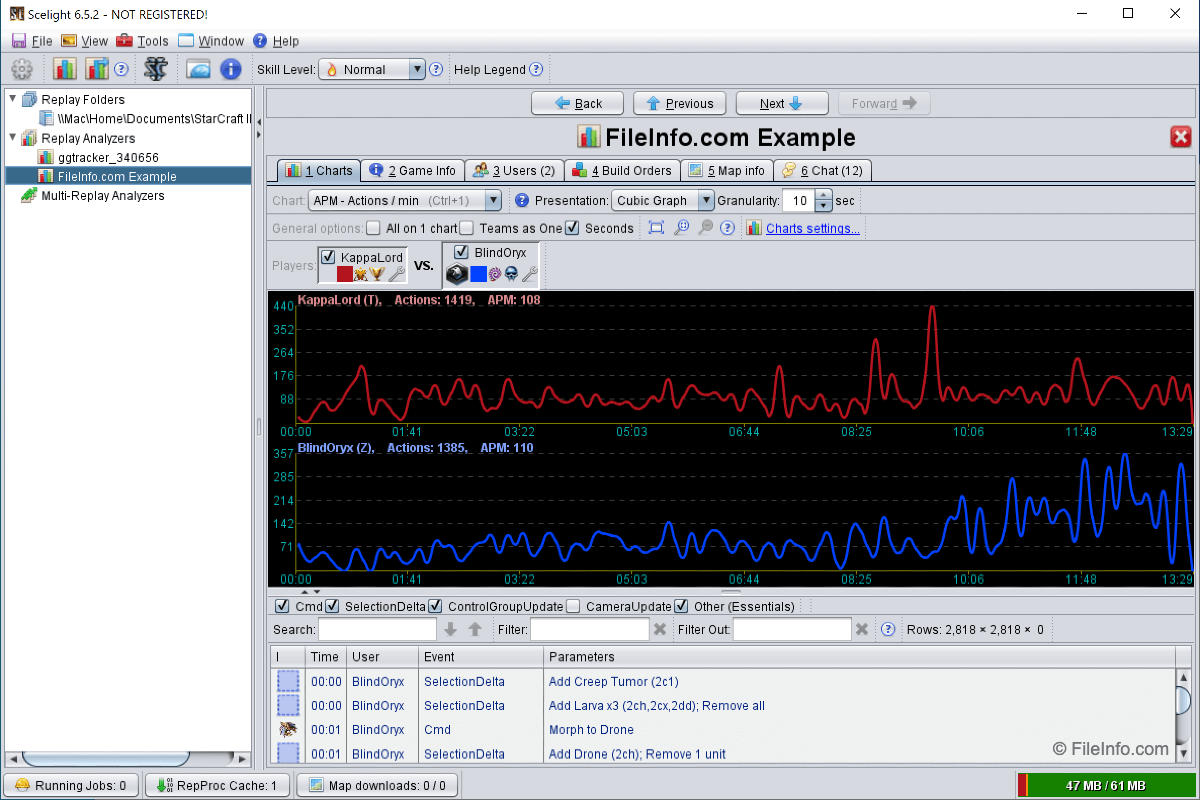Click the StarCraft II logo toolbar icon
Image resolution: width=1200 pixels, height=800 pixels.
[155, 69]
